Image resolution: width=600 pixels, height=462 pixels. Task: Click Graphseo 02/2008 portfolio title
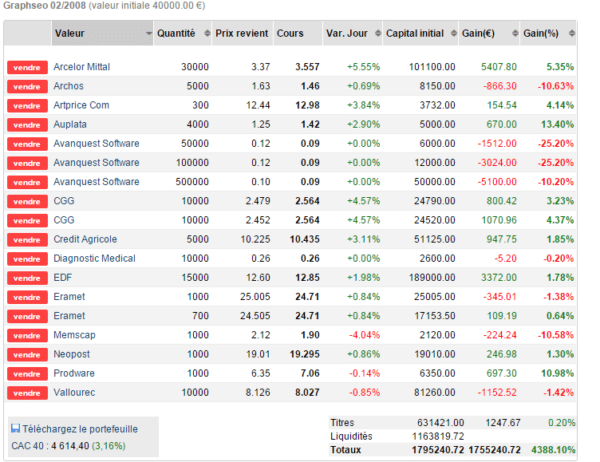click(44, 6)
